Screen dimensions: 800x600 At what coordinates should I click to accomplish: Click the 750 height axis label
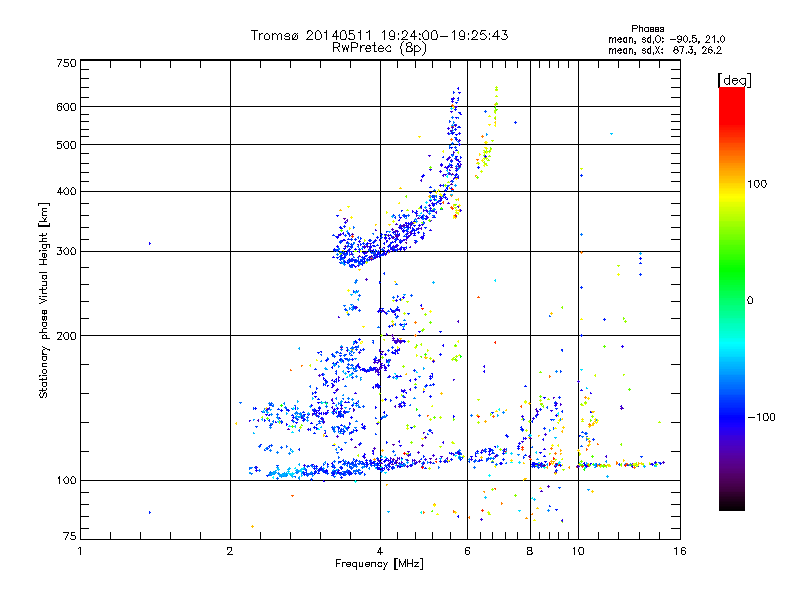coord(66,63)
